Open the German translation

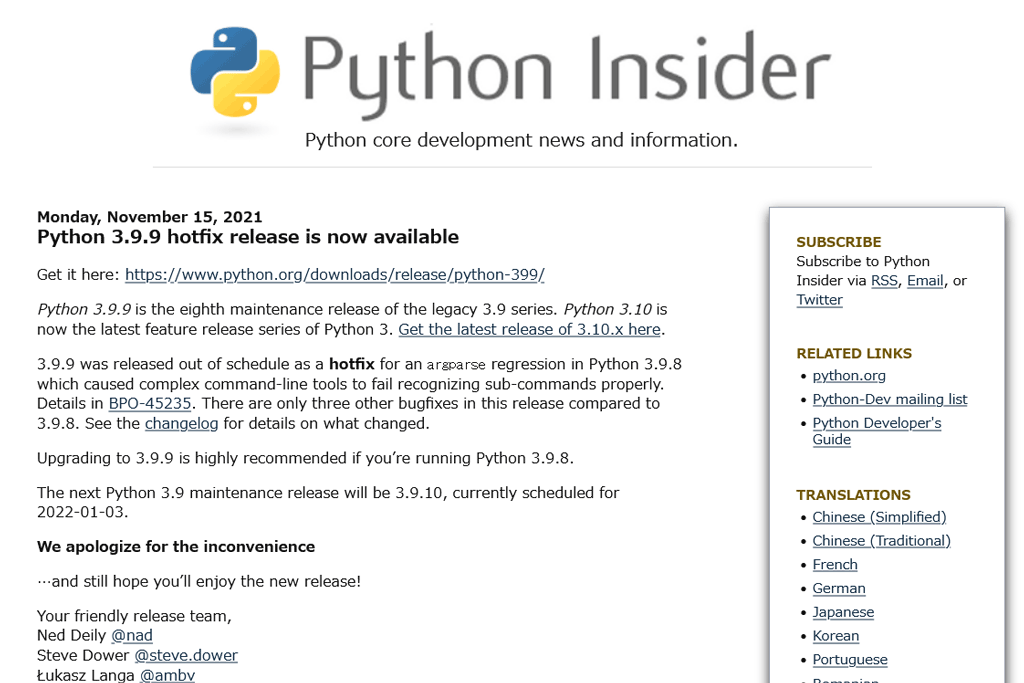pos(838,588)
